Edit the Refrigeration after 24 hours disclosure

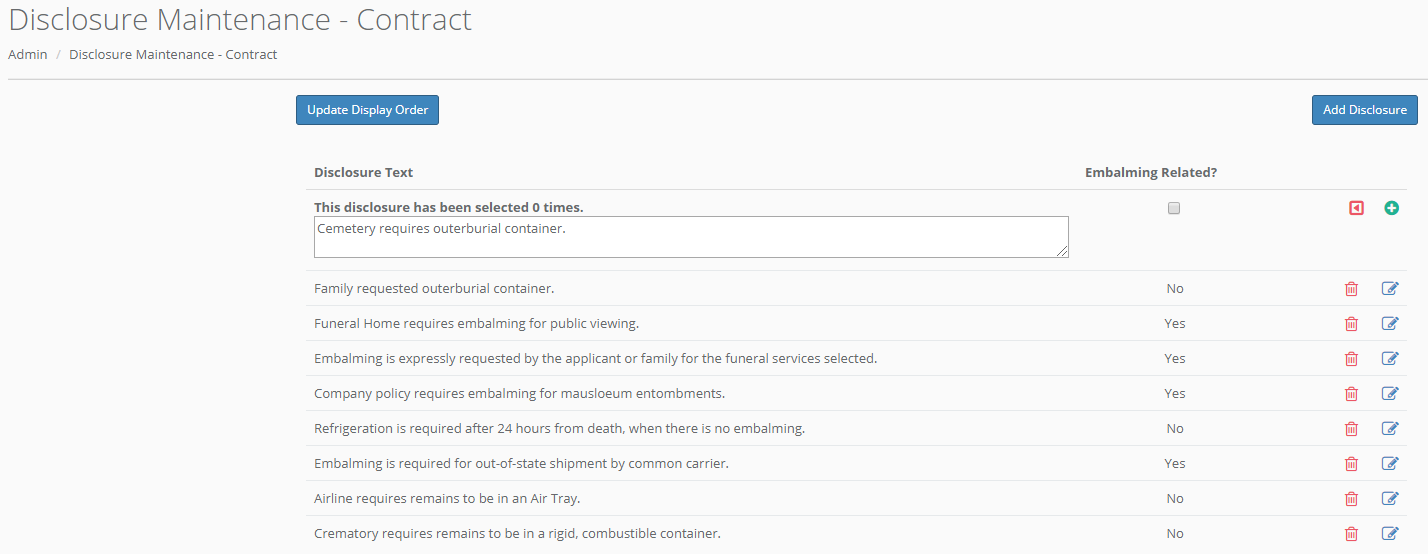[x=1390, y=429]
